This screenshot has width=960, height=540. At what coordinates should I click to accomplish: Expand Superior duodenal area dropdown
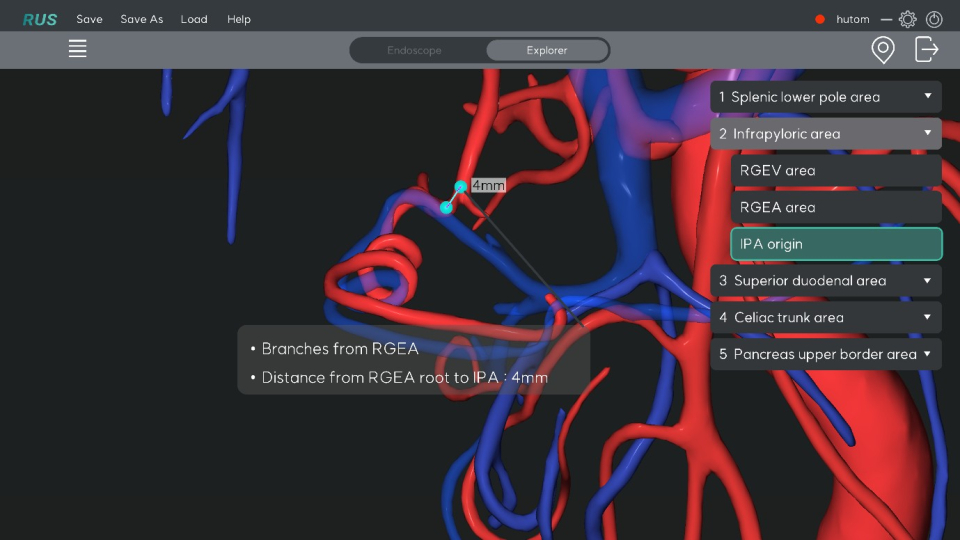click(826, 281)
